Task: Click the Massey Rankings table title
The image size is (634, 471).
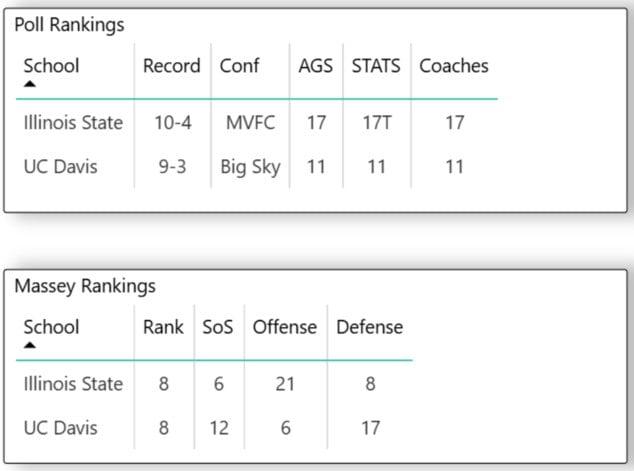Action: pyautogui.click(x=85, y=286)
